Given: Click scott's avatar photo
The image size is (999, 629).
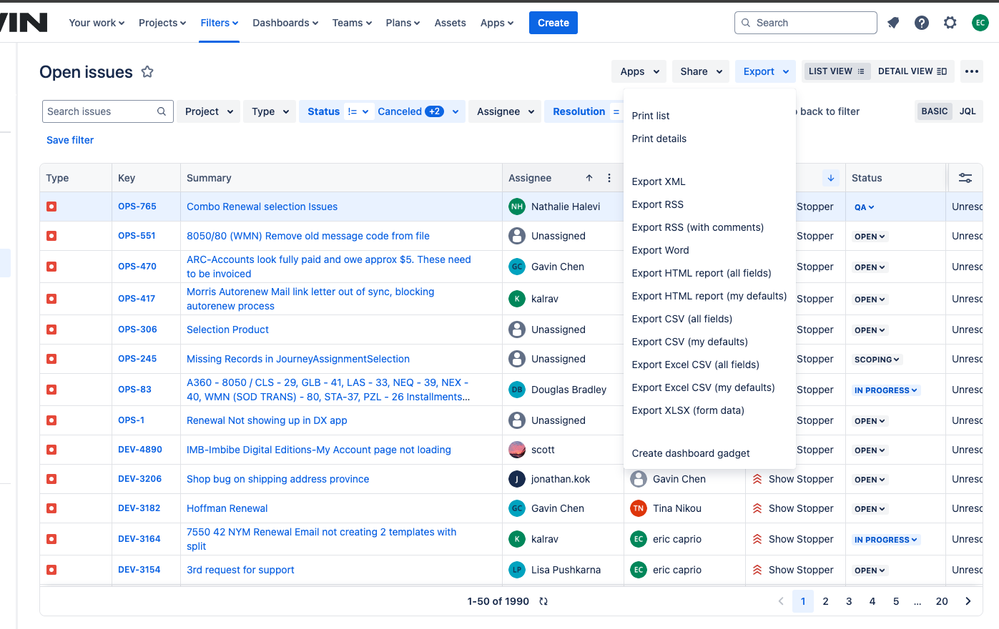Looking at the screenshot, I should (x=517, y=449).
